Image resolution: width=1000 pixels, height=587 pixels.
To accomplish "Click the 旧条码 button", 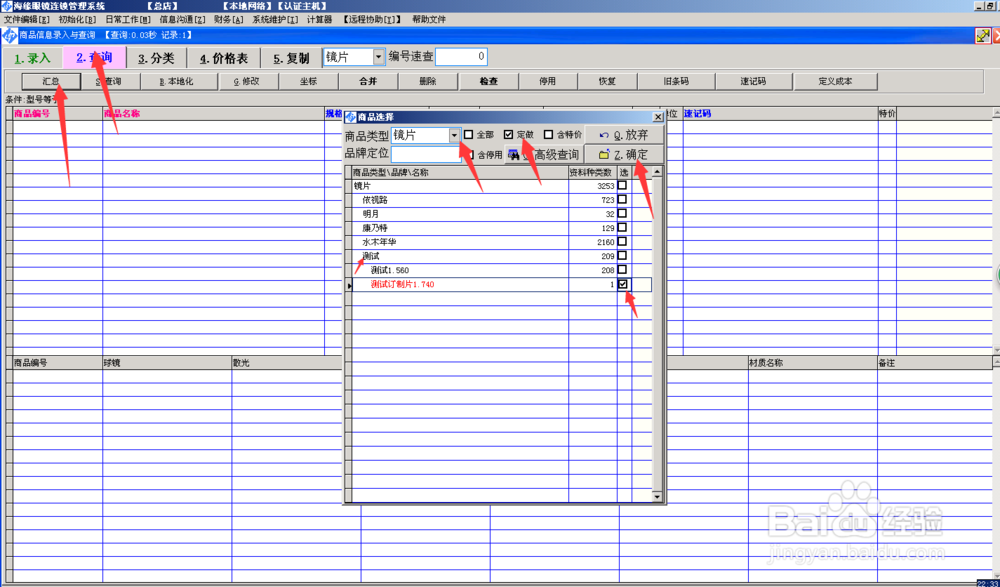I will pyautogui.click(x=676, y=82).
